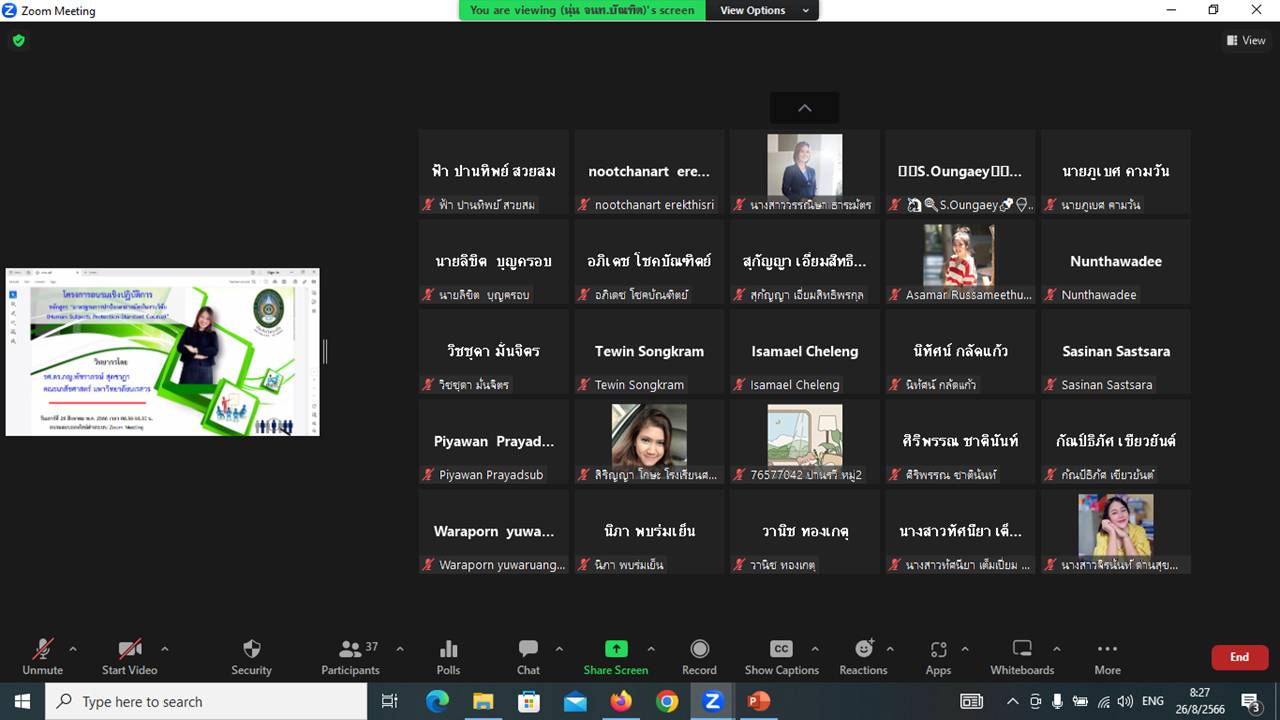This screenshot has width=1280, height=720.
Task: Start Video with the camera toggle
Action: click(129, 656)
